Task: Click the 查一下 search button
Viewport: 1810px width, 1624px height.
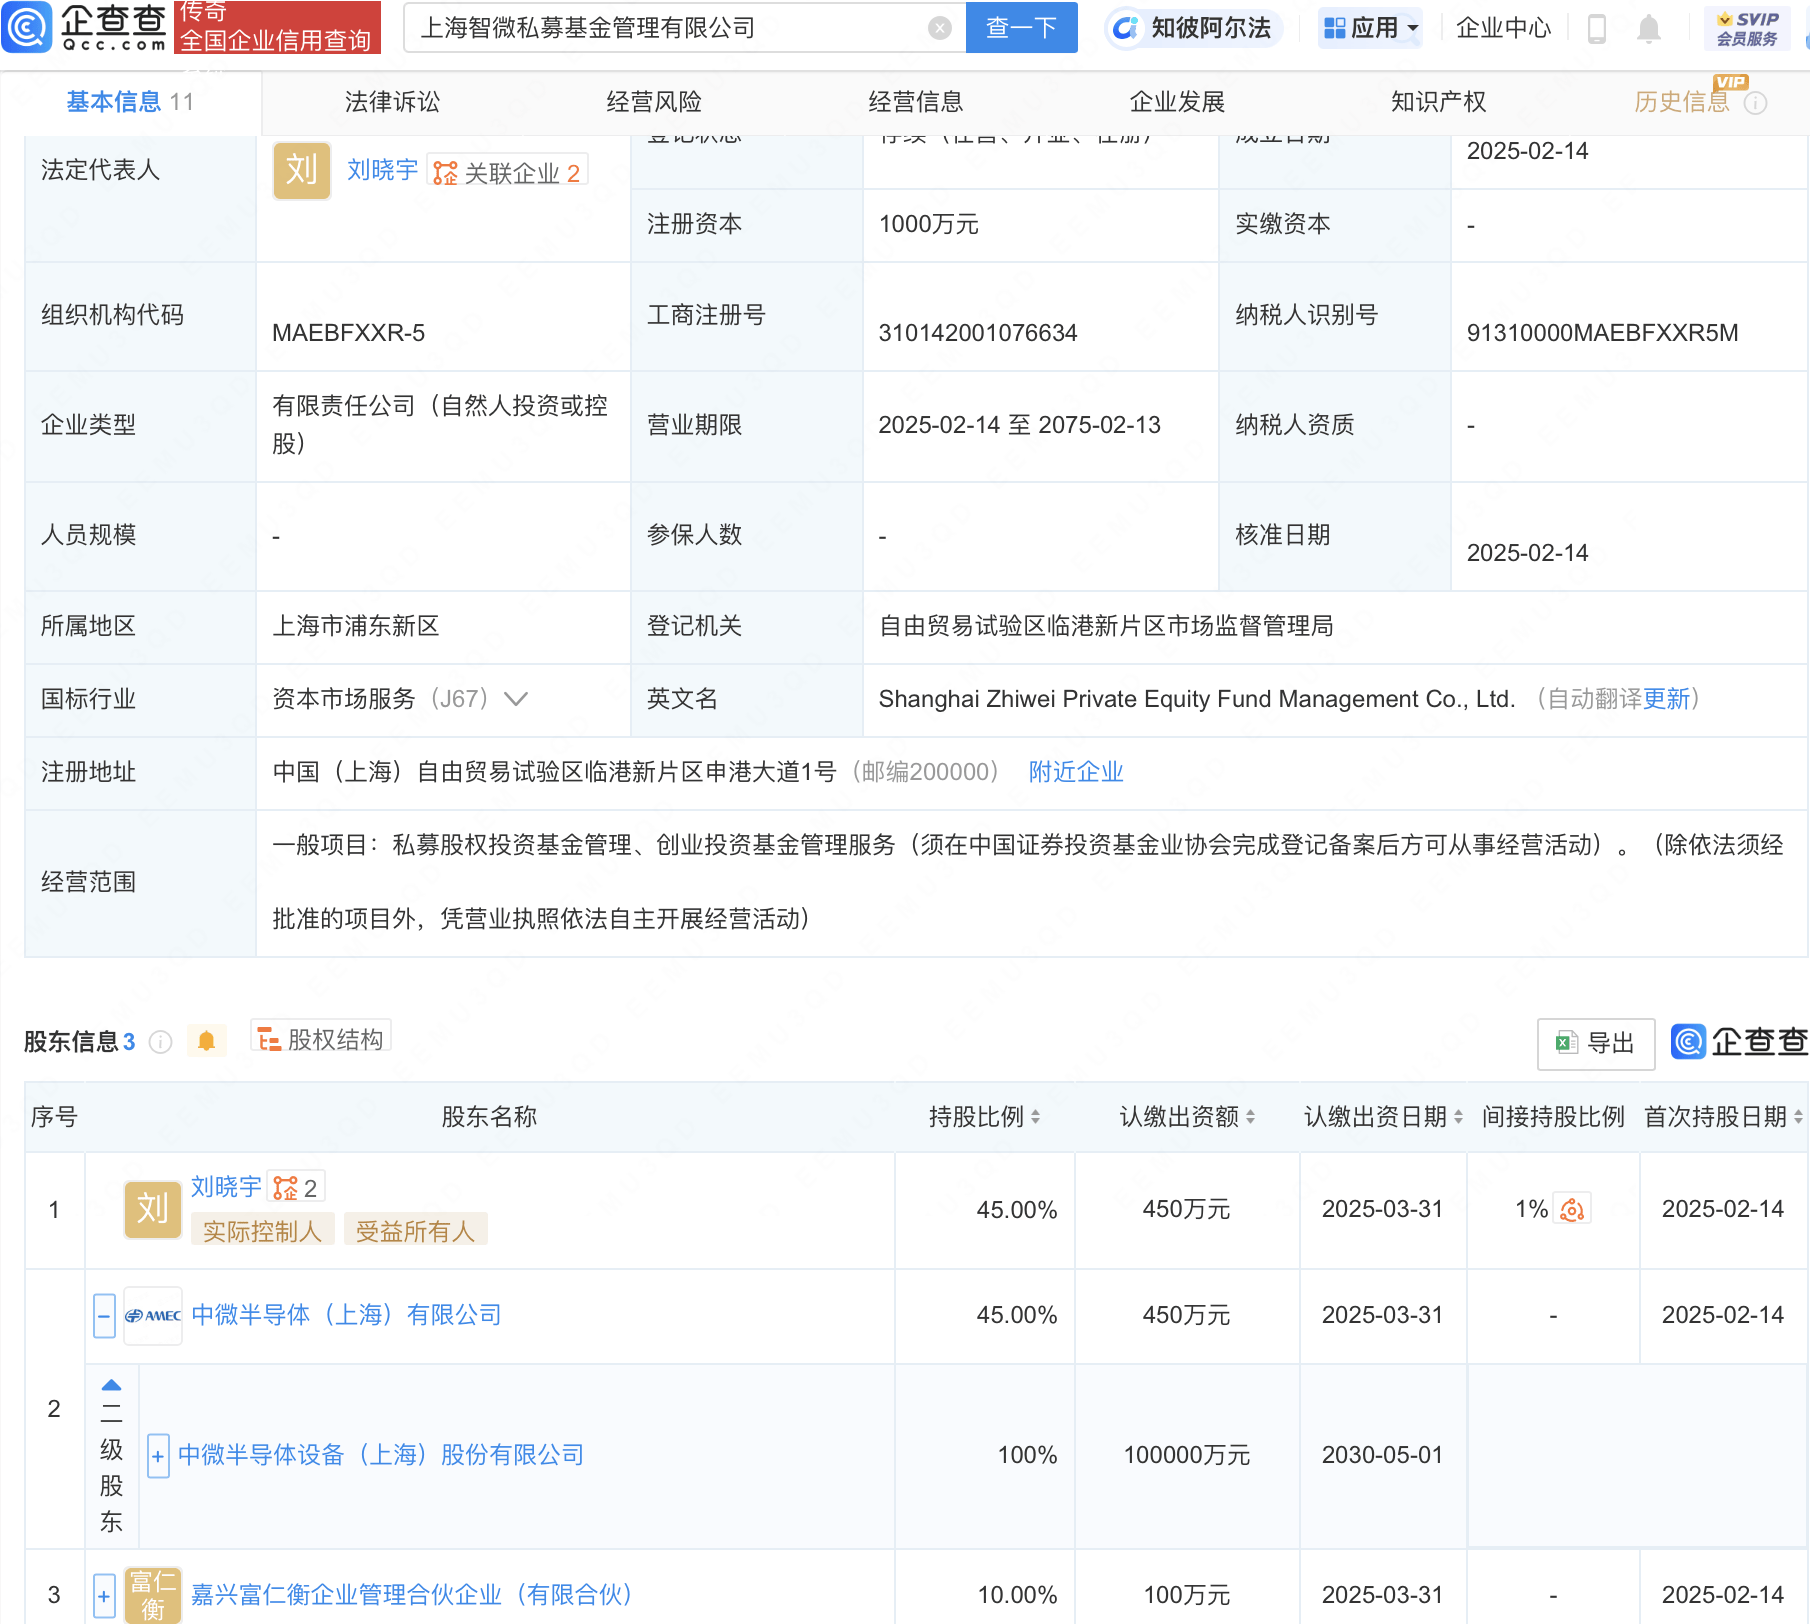Action: pos(1021,28)
